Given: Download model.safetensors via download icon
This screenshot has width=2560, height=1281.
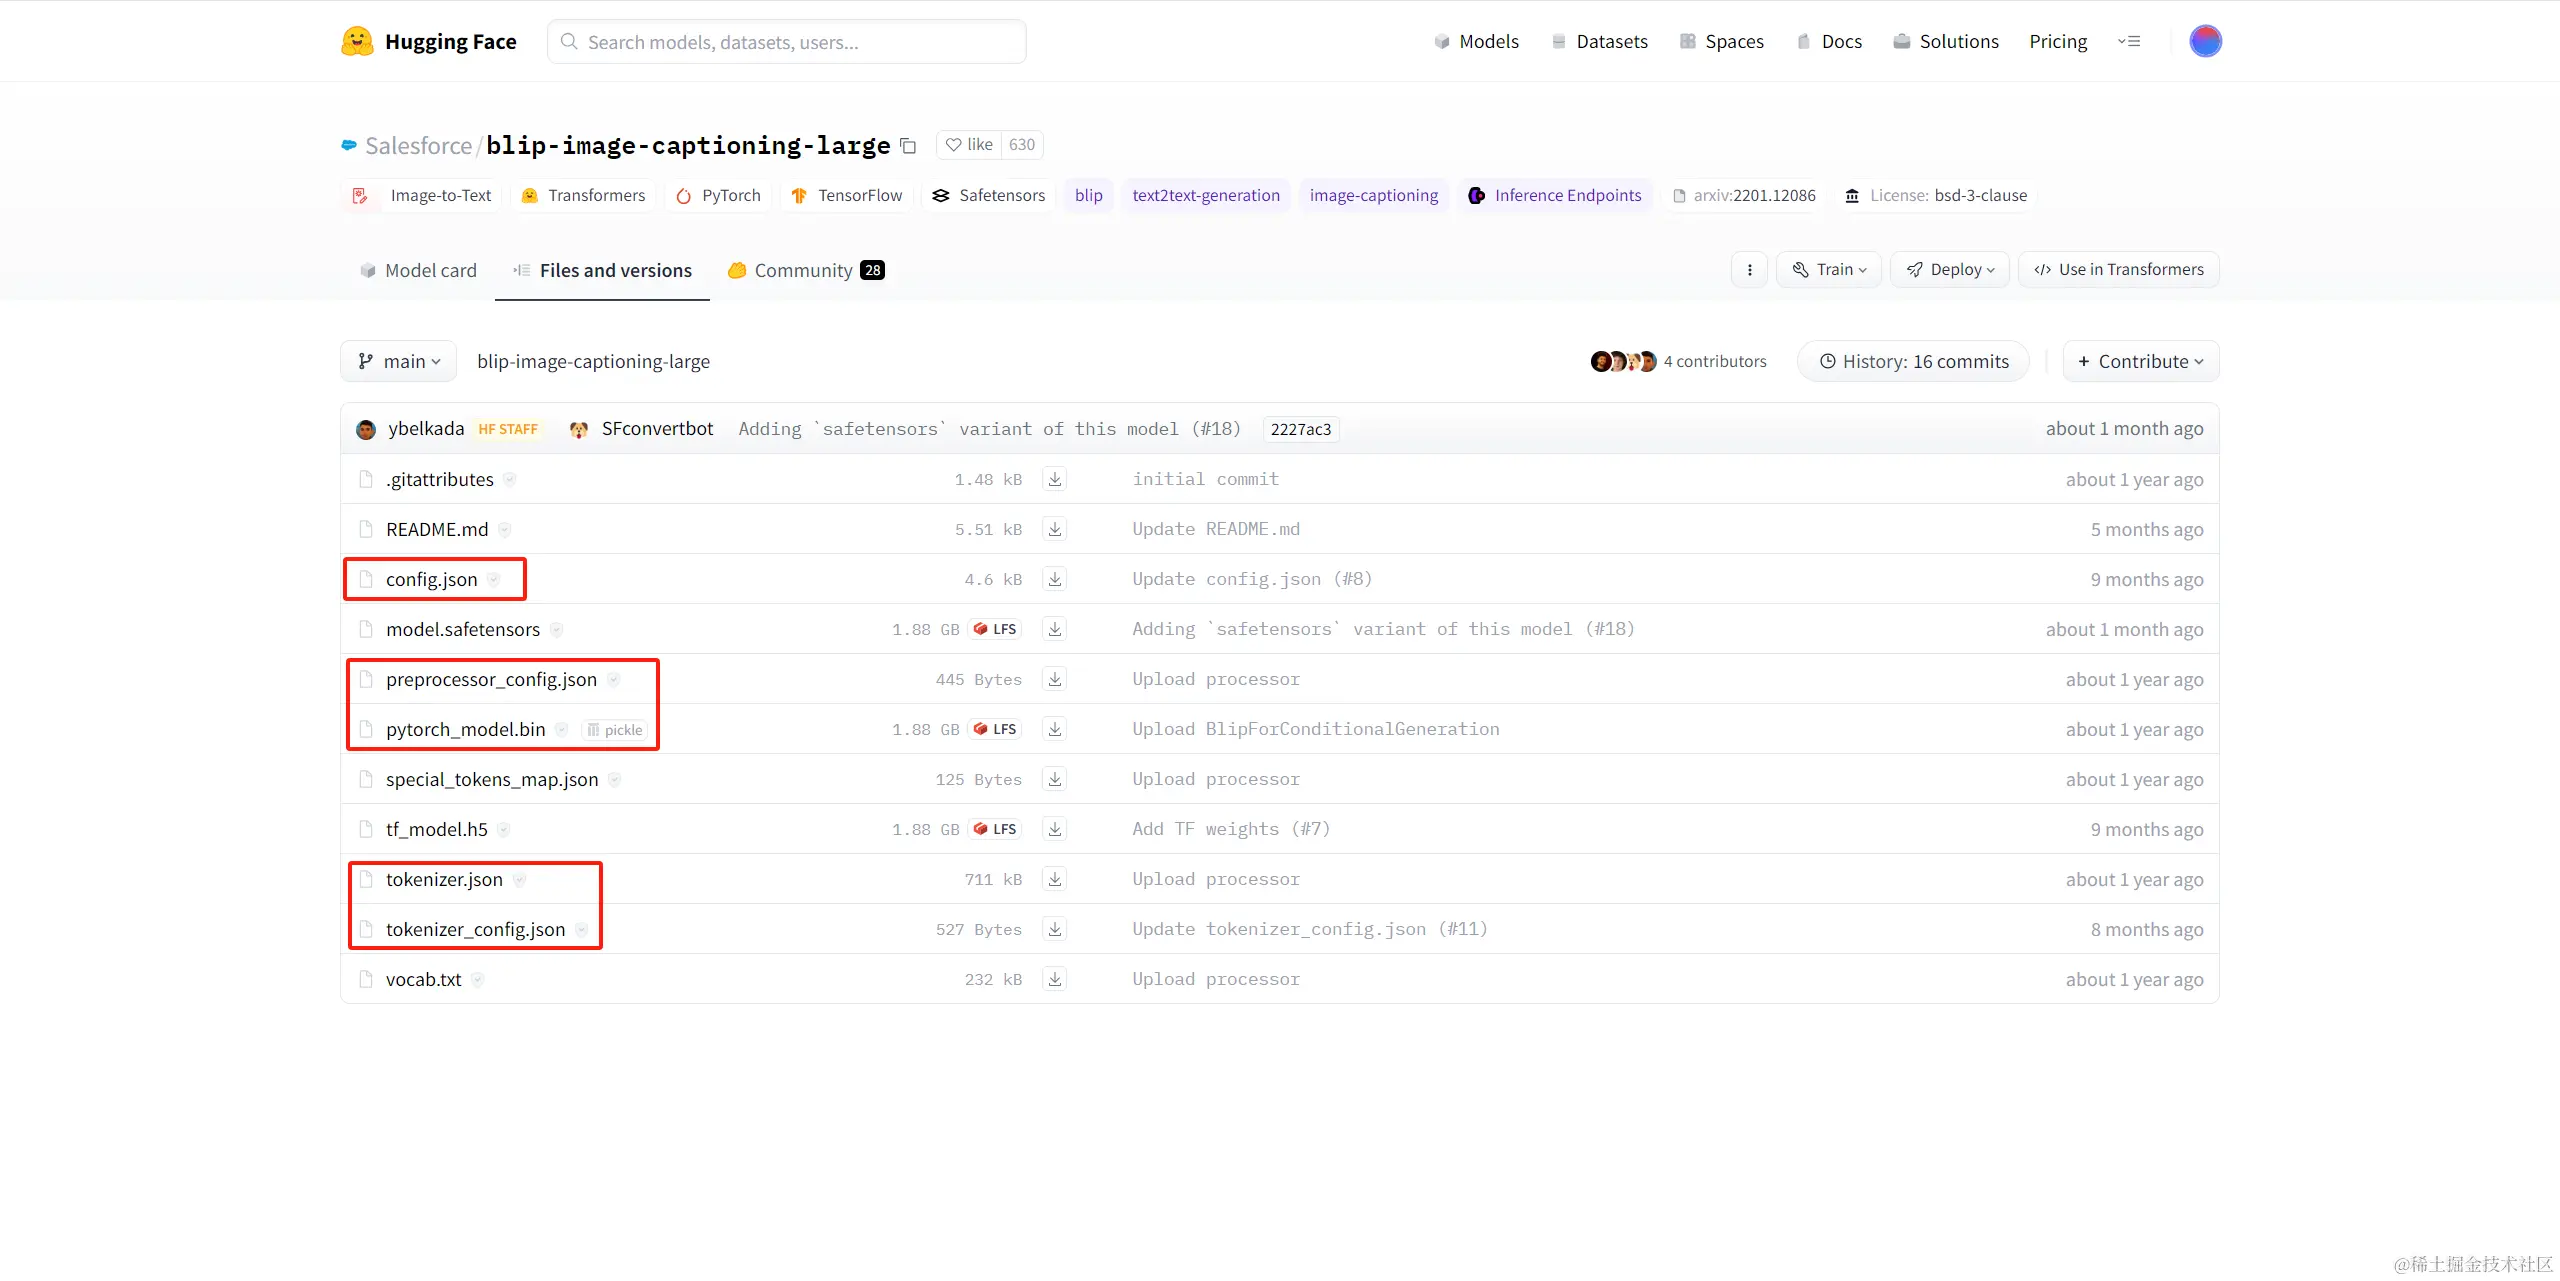Looking at the screenshot, I should coord(1054,629).
